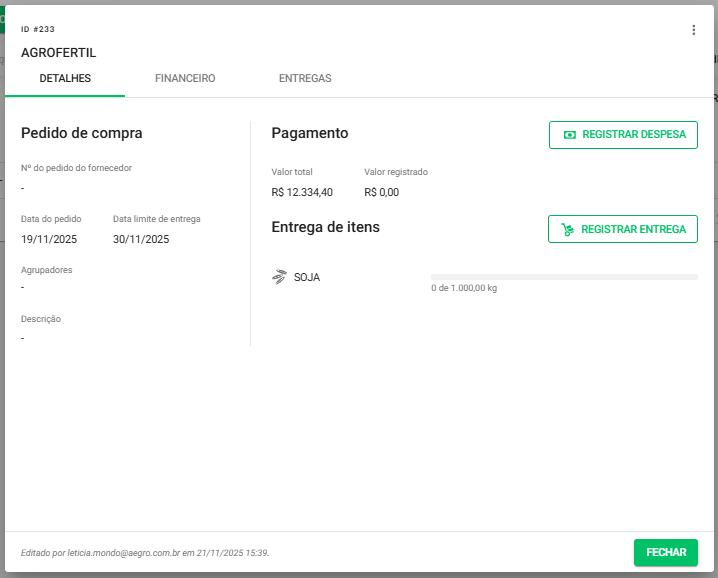Click the delivery deadline 30/11/2025
718x578 pixels.
pyautogui.click(x=141, y=239)
